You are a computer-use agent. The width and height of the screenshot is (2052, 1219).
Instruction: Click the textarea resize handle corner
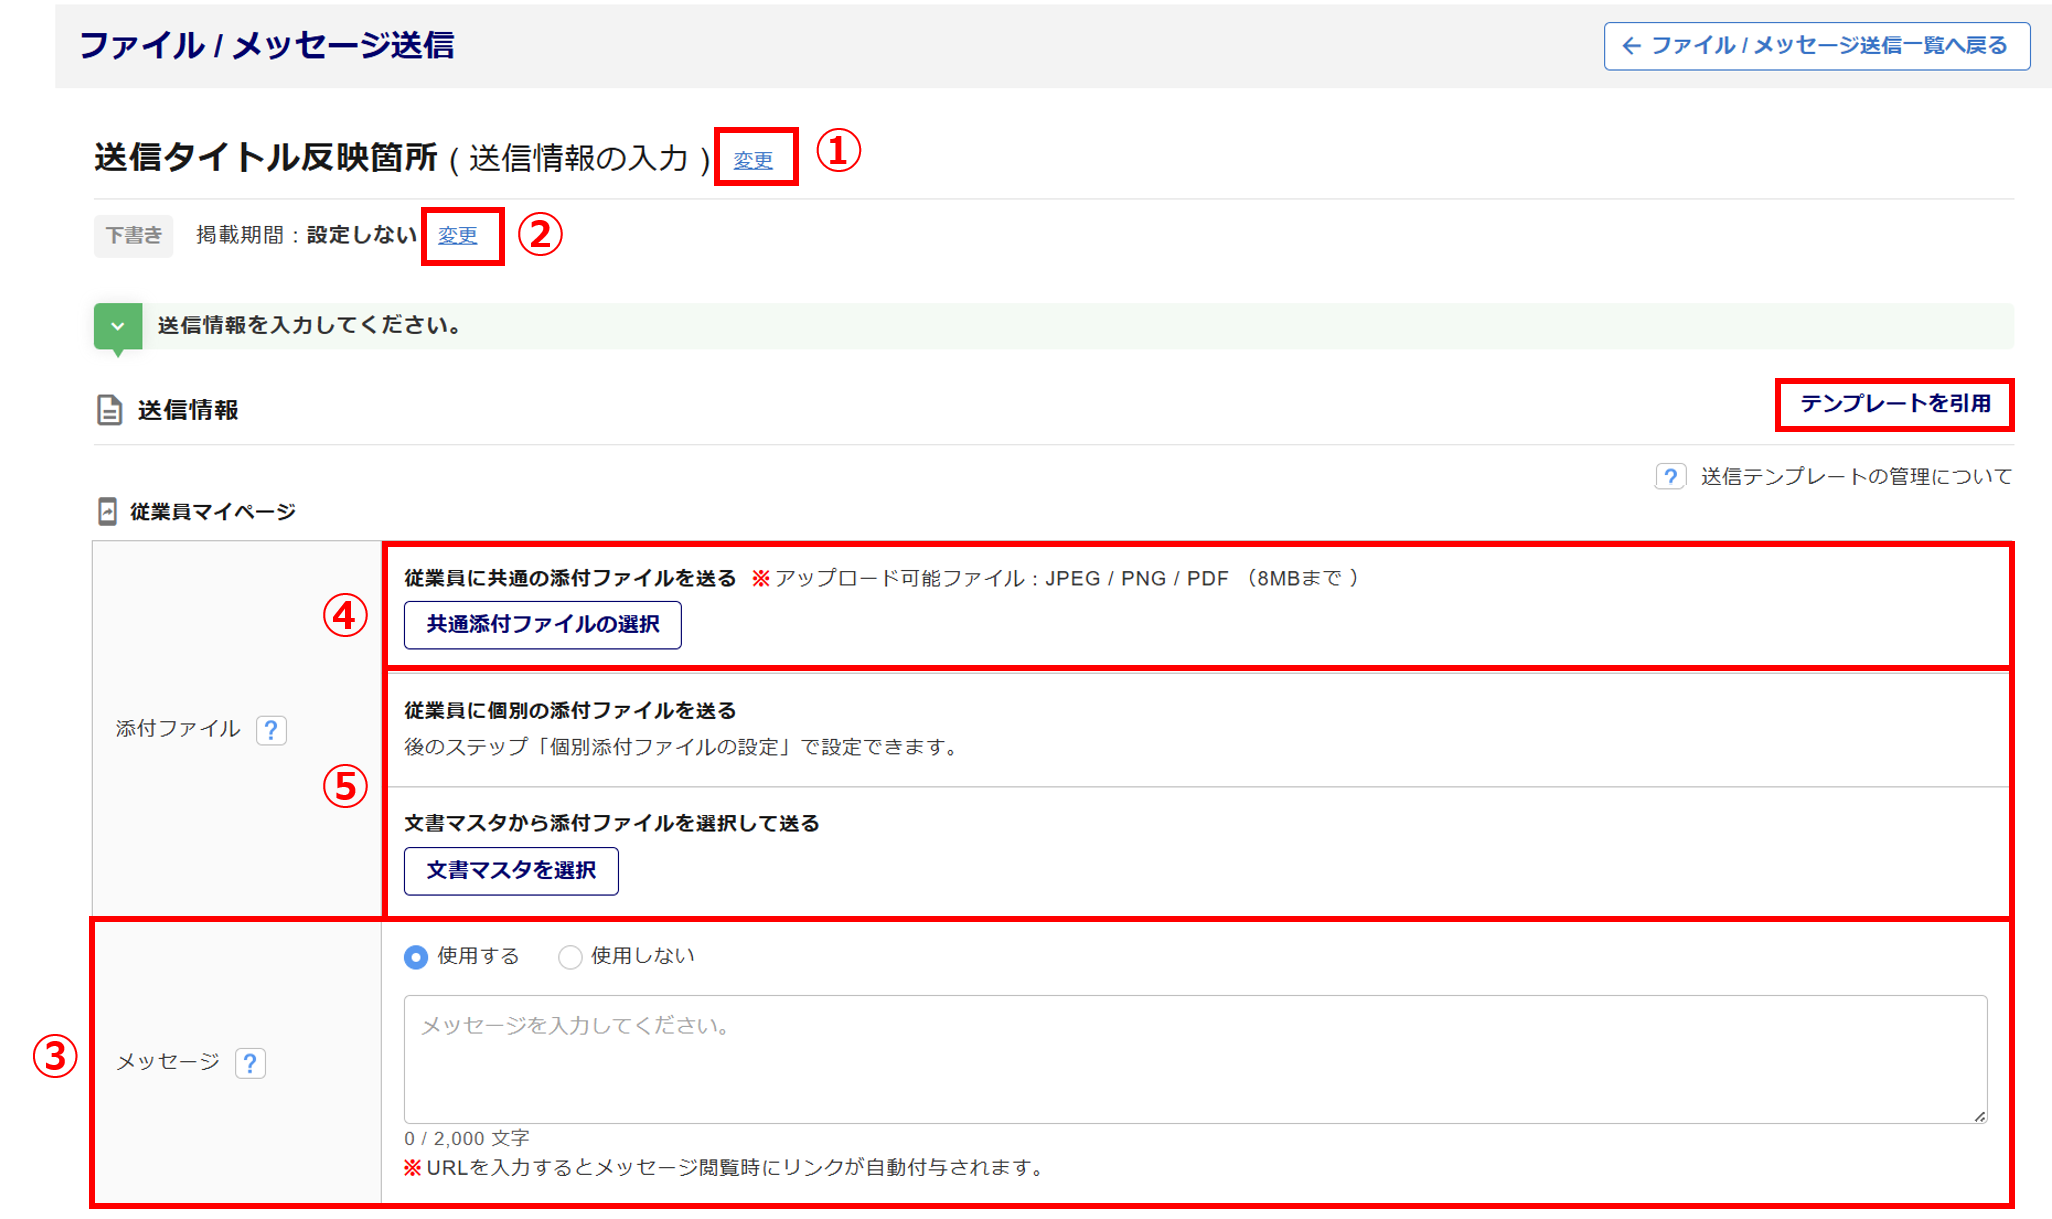[1979, 1116]
